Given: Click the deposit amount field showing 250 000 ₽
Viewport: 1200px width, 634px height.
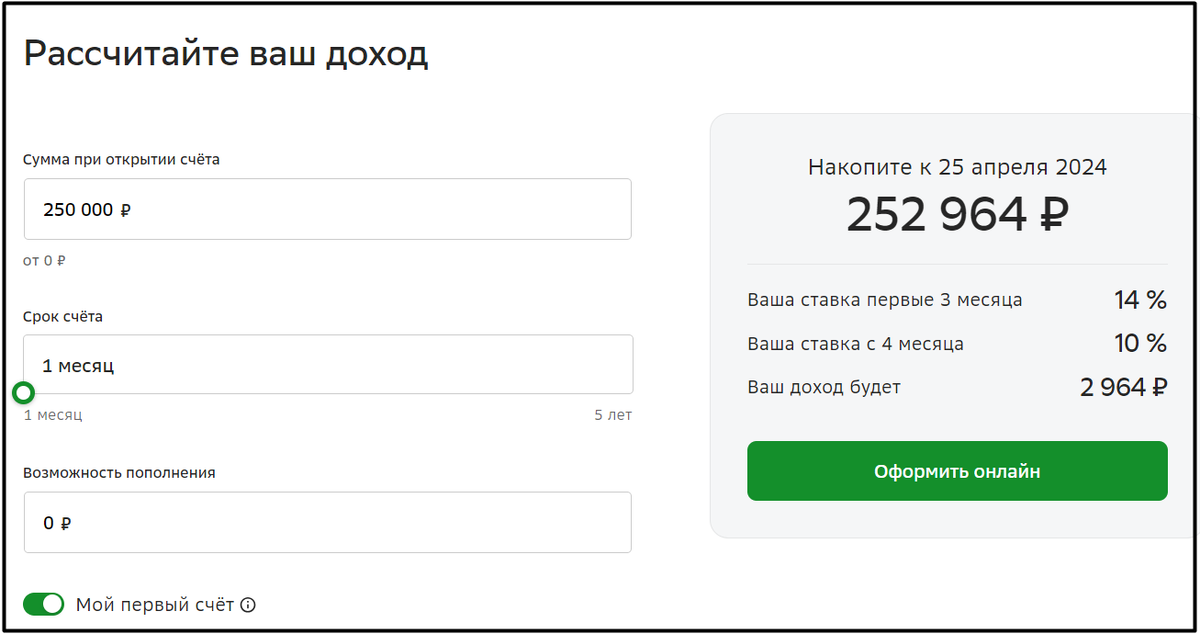Looking at the screenshot, I should [x=327, y=209].
